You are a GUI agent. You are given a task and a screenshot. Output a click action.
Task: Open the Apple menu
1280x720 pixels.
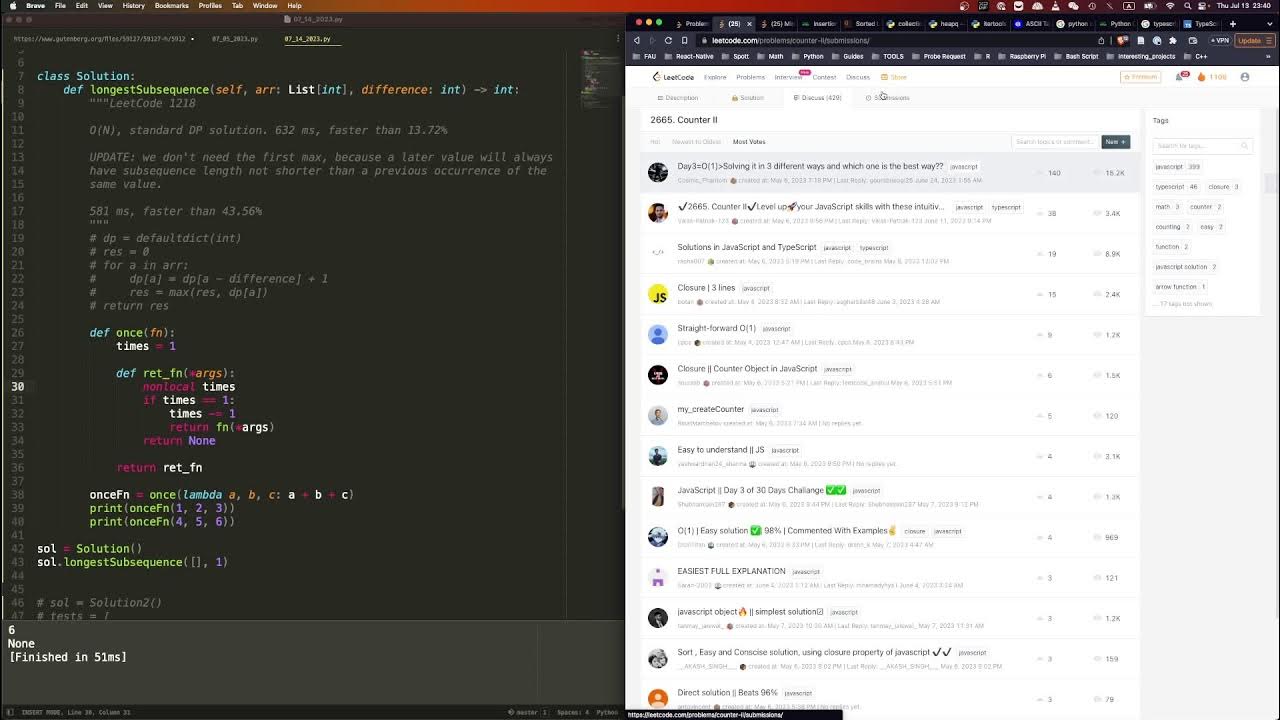click(11, 5)
